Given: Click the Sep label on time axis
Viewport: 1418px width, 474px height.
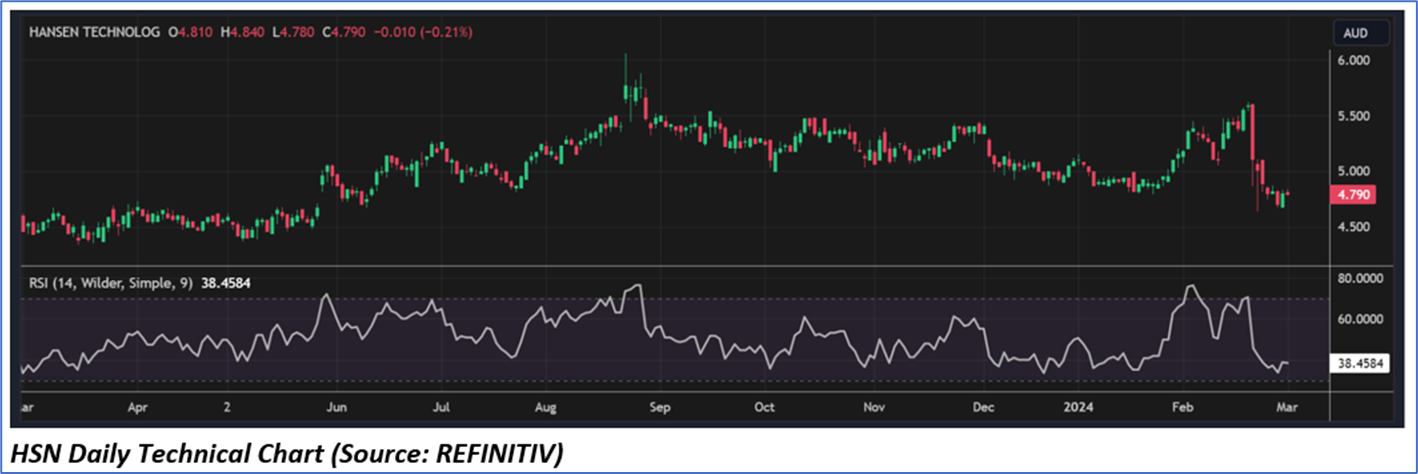Looking at the screenshot, I should (x=659, y=408).
